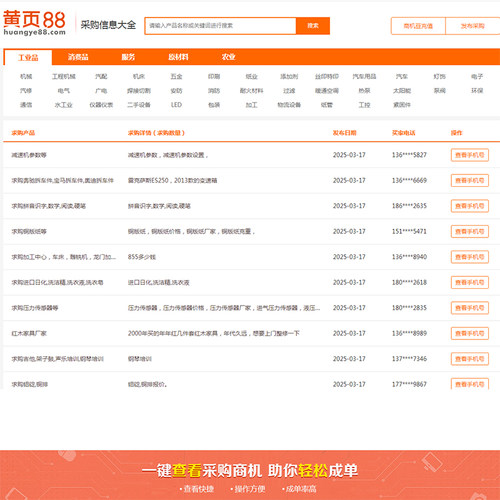The image size is (500, 500).
Task: Click the LED category link
Action: click(x=176, y=105)
